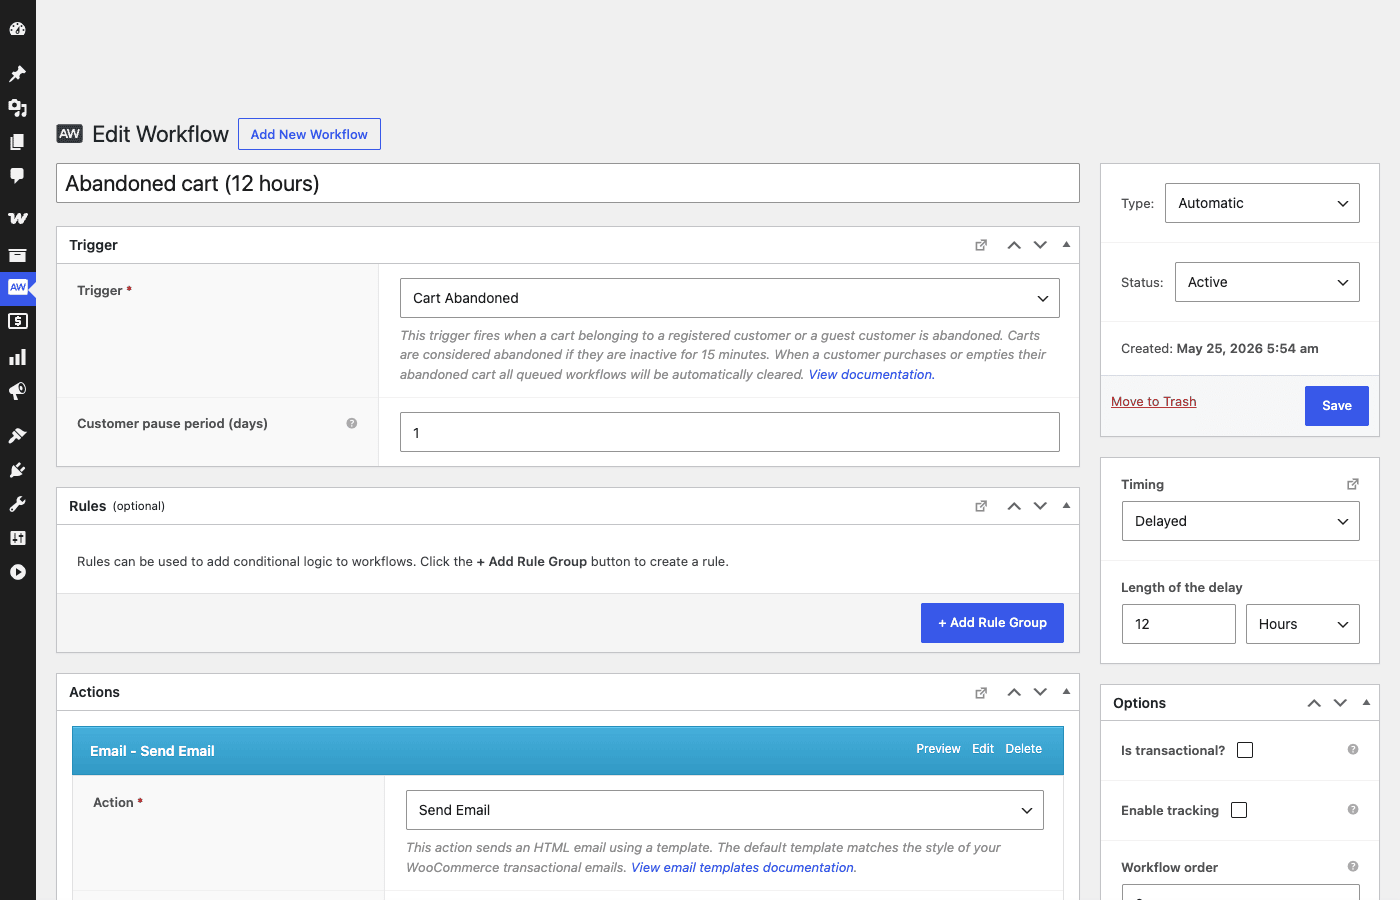Open Tools via the wrench icon
1400x900 pixels.
[17, 504]
